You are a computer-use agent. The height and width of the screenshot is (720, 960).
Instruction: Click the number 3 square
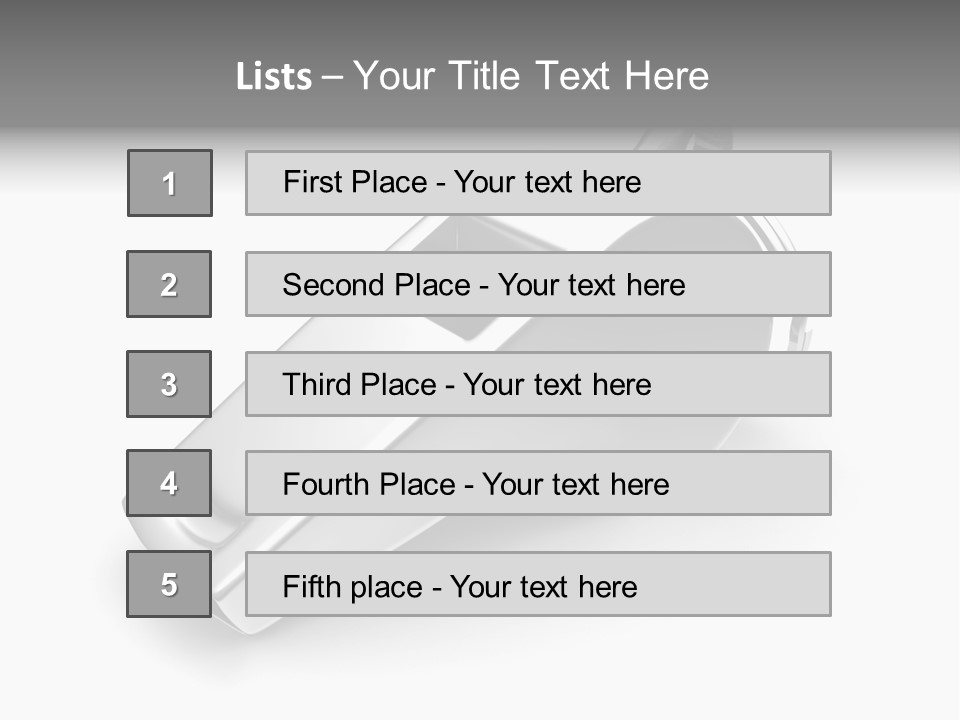point(169,384)
